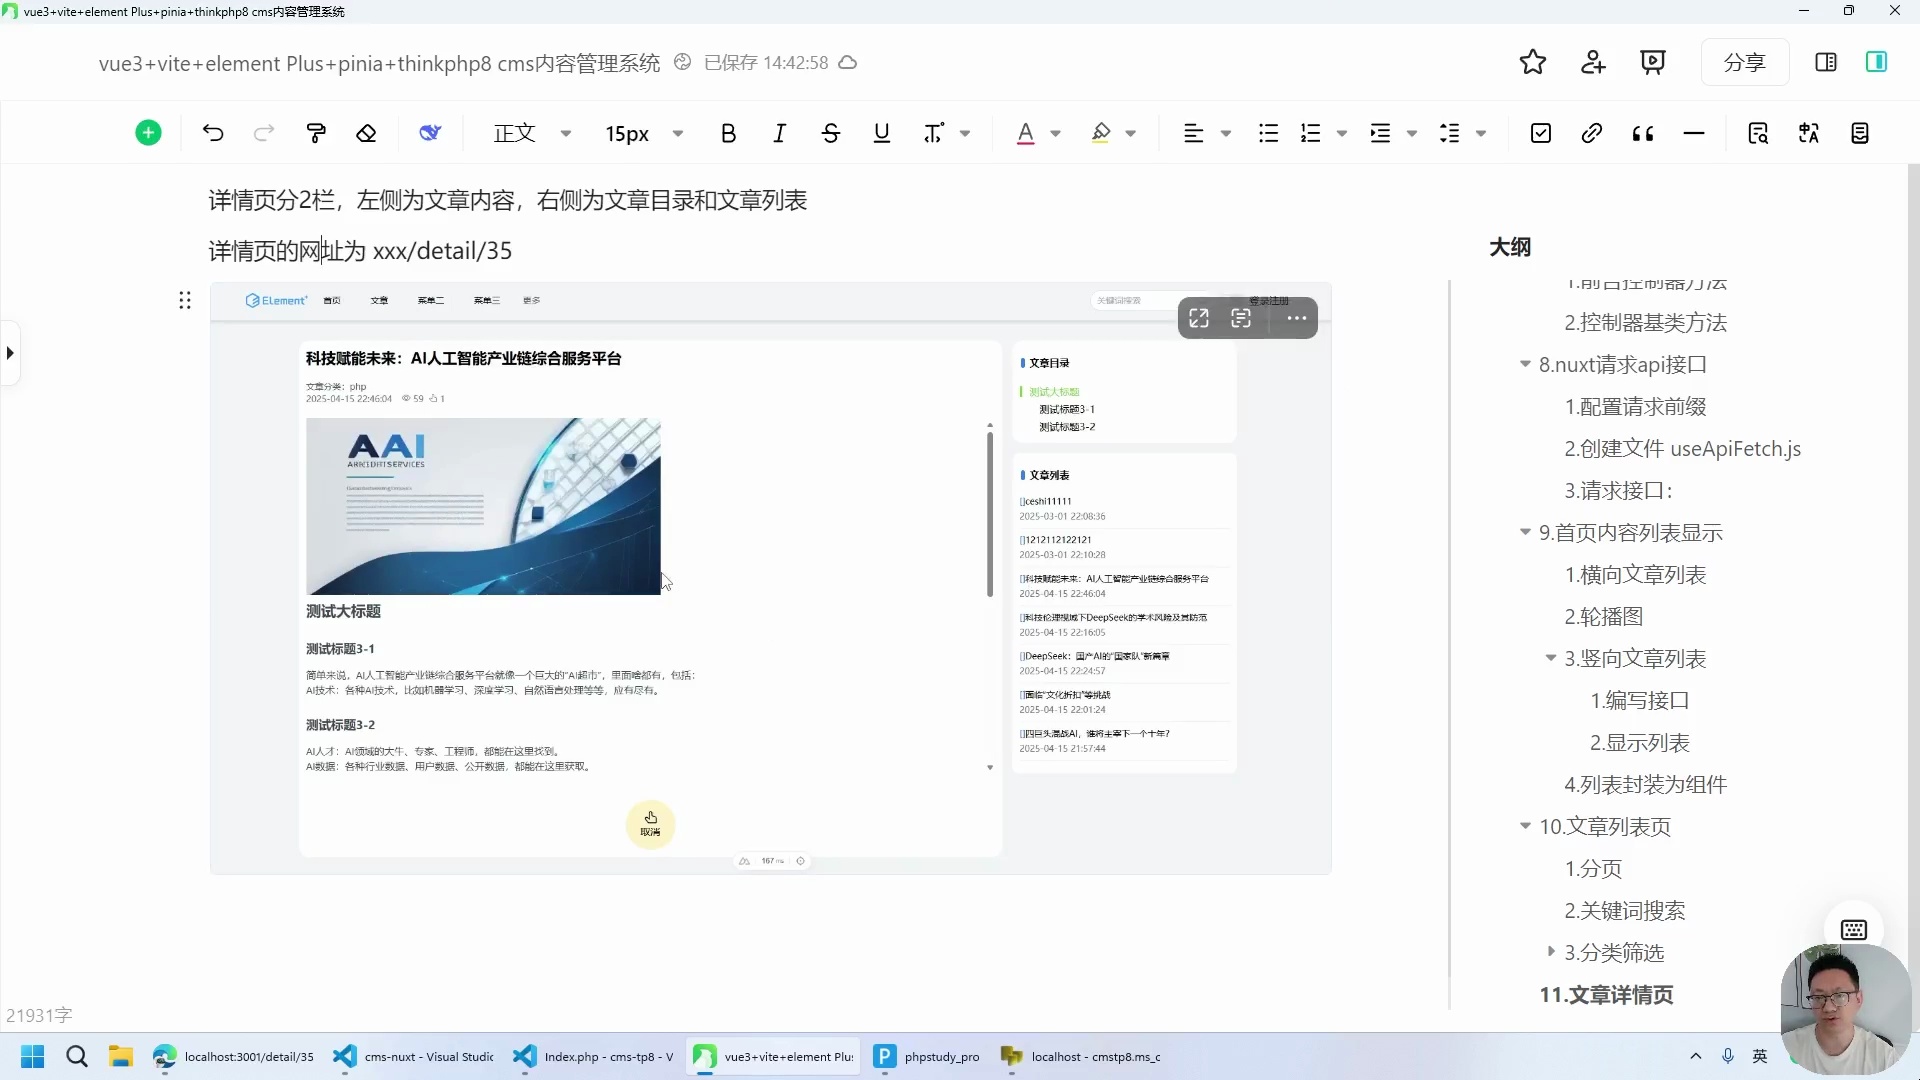Clear formatting with the eraser icon
1920x1080 pixels.
367,133
